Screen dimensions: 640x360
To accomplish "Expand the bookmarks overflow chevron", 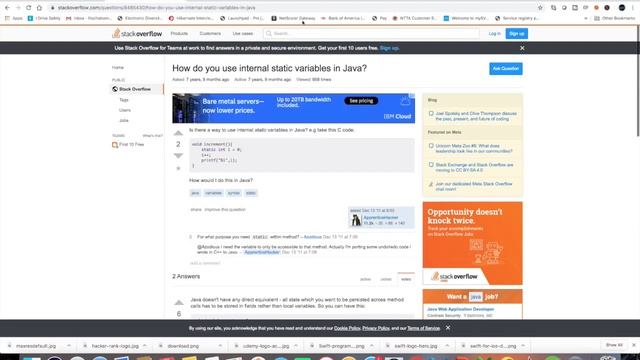I will [x=586, y=18].
